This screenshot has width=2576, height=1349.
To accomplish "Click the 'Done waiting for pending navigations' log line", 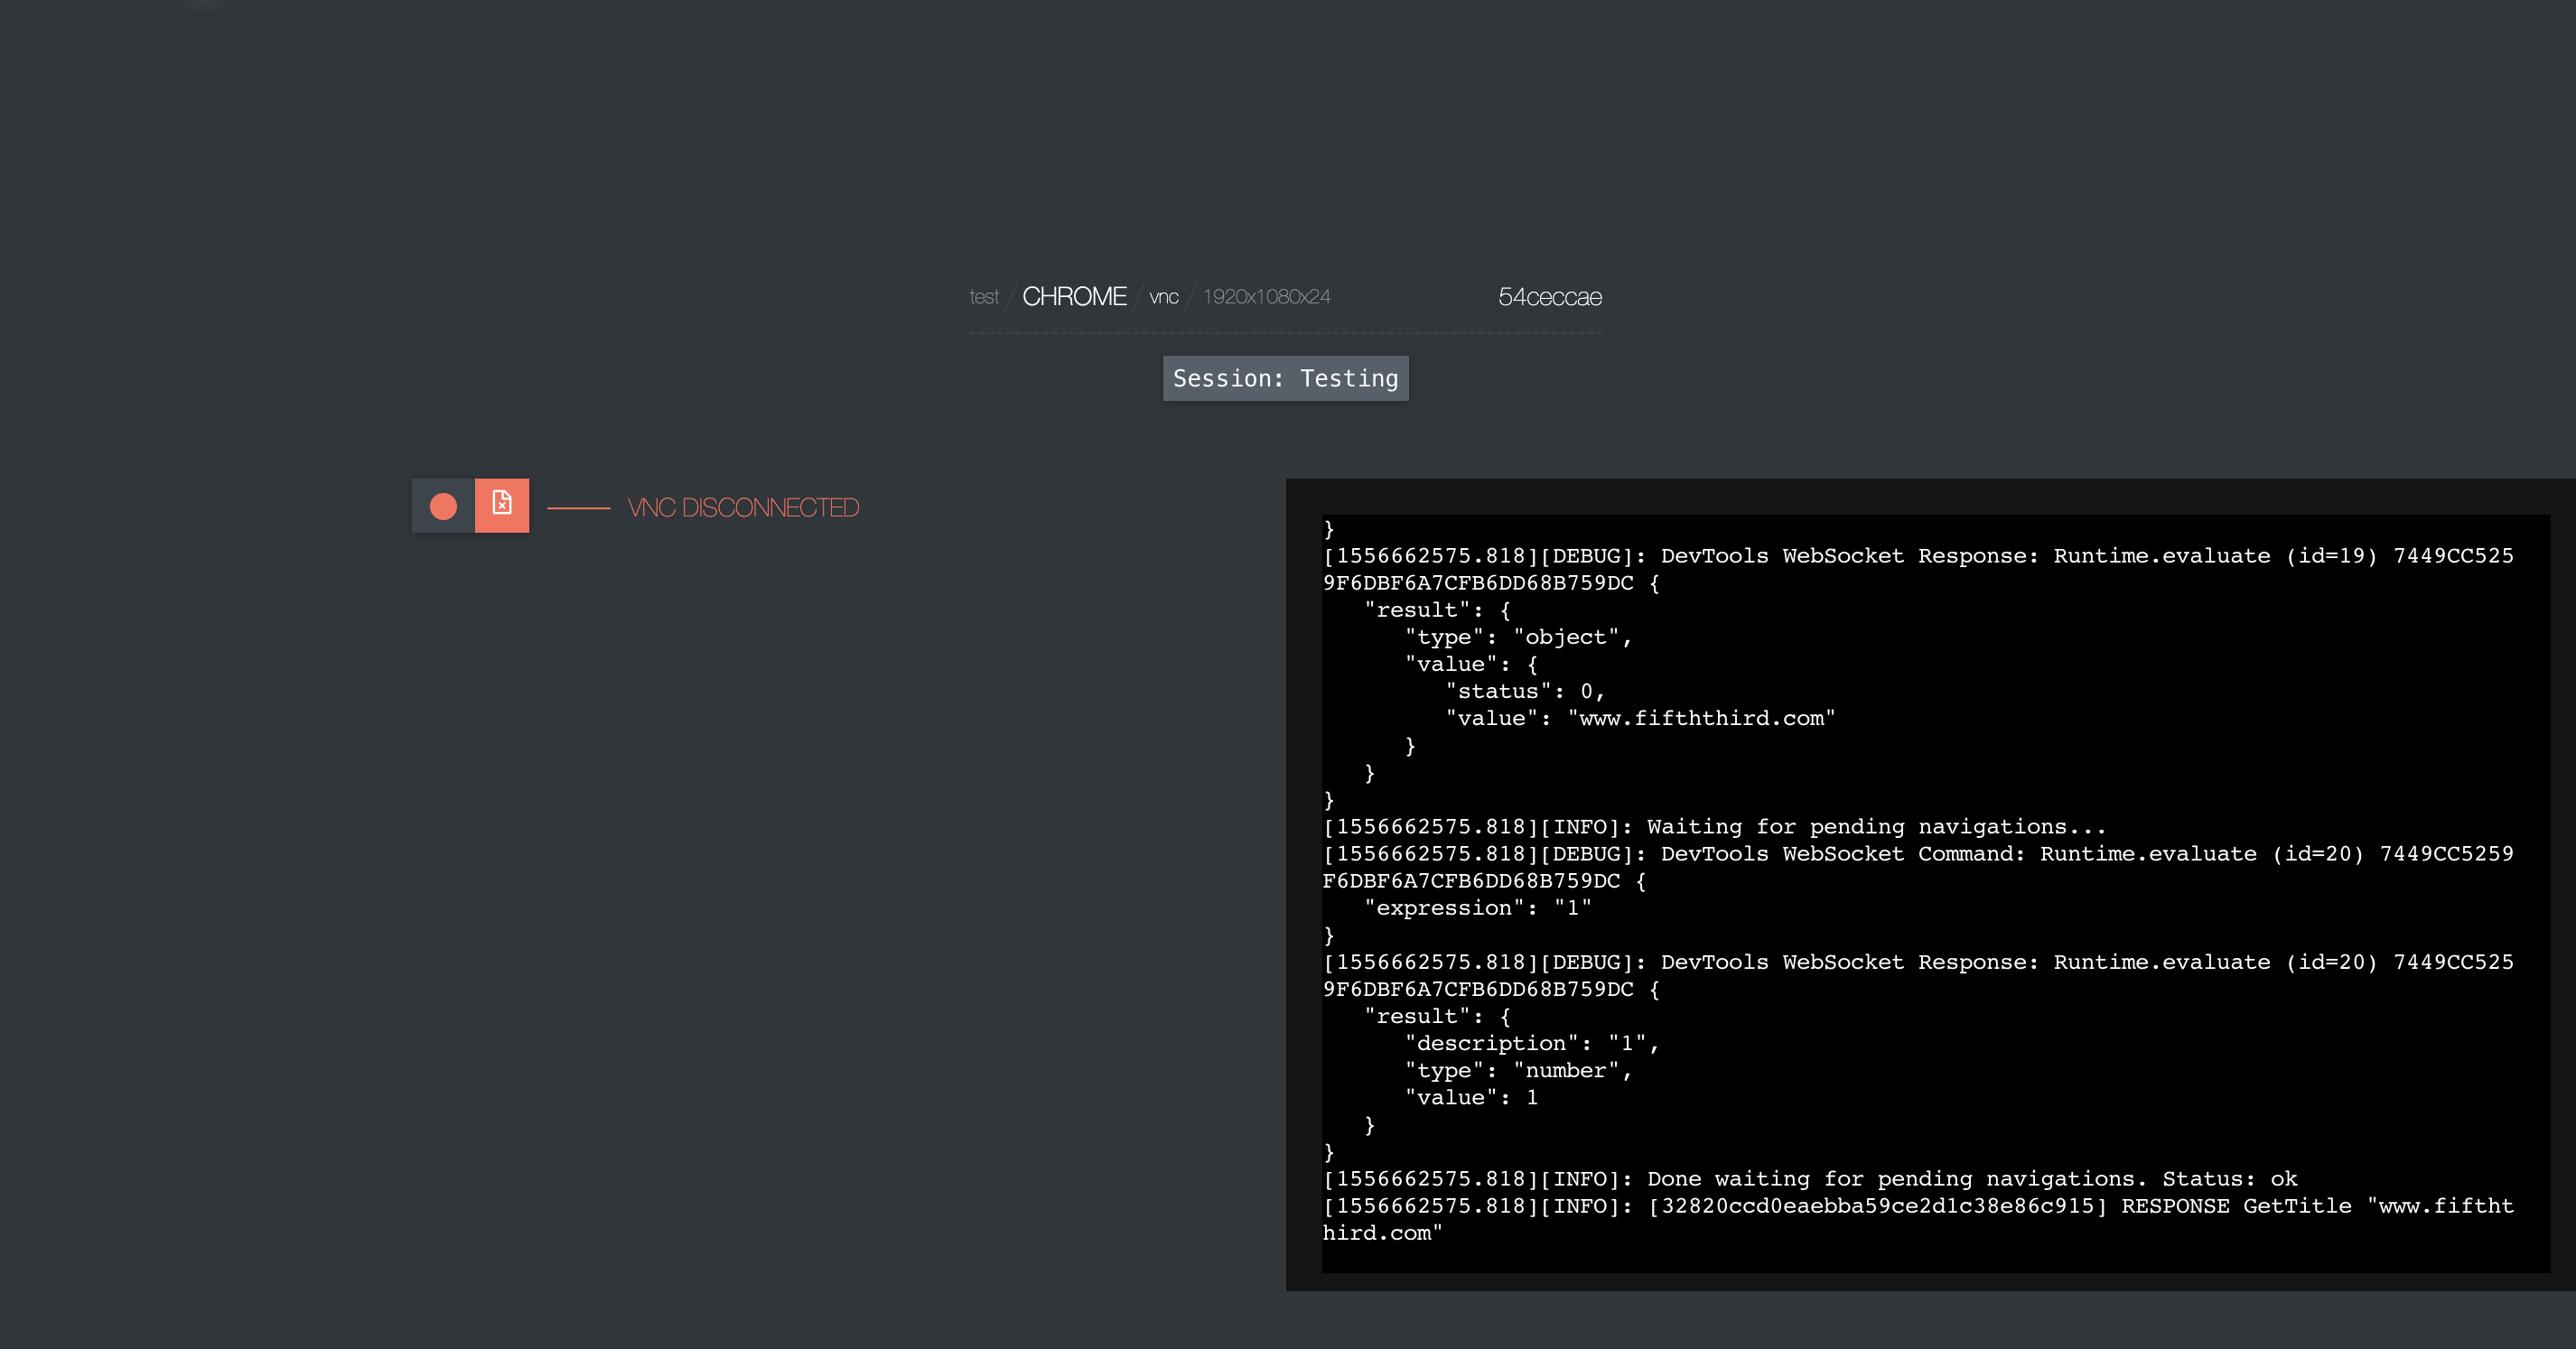I will pyautogui.click(x=1810, y=1179).
